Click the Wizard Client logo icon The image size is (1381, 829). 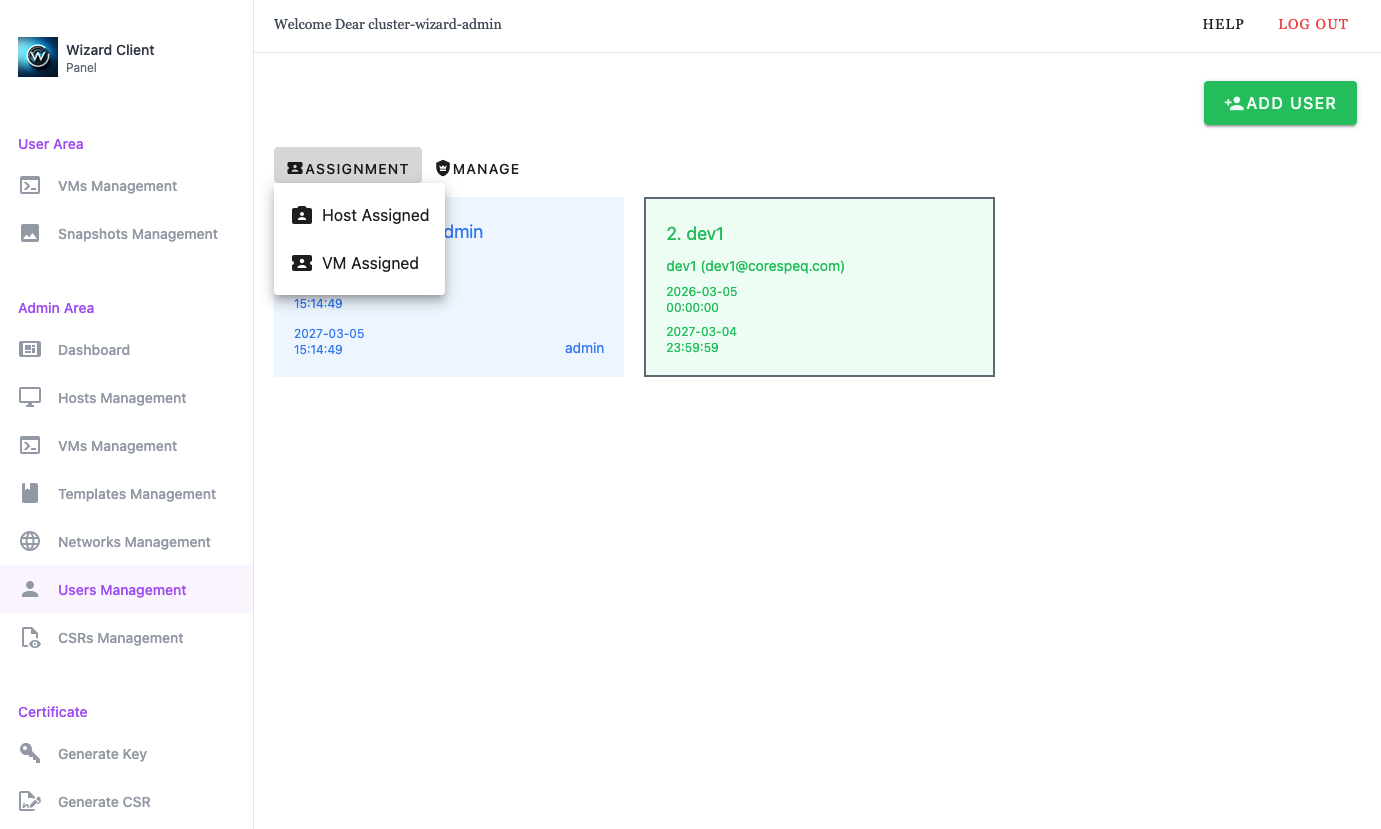[x=38, y=58]
